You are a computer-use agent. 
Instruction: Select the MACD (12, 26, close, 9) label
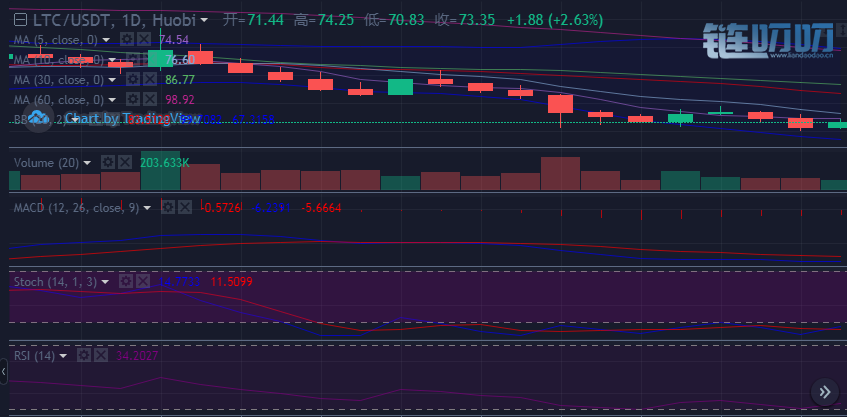click(x=77, y=208)
